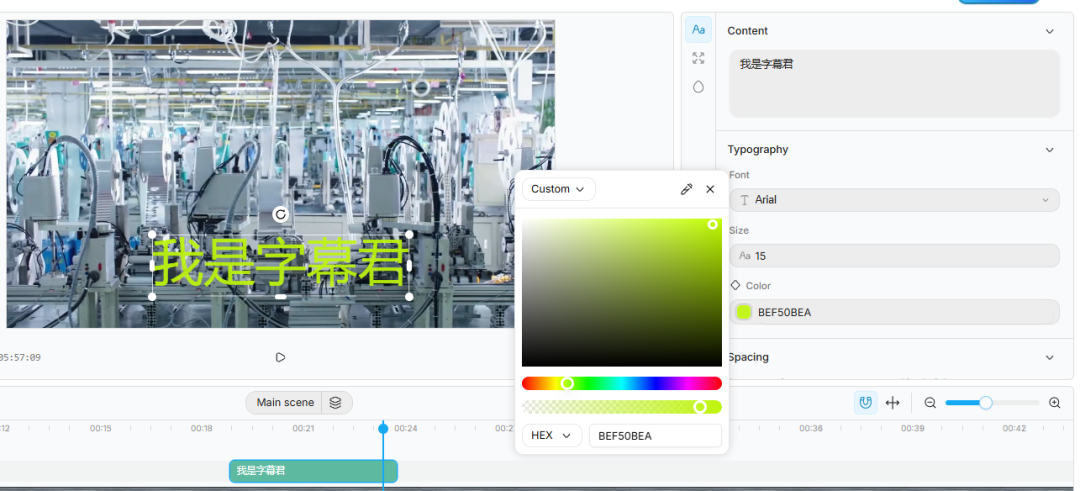Open the Arial font dropdown
Image resolution: width=1080 pixels, height=491 pixels.
[x=894, y=200]
